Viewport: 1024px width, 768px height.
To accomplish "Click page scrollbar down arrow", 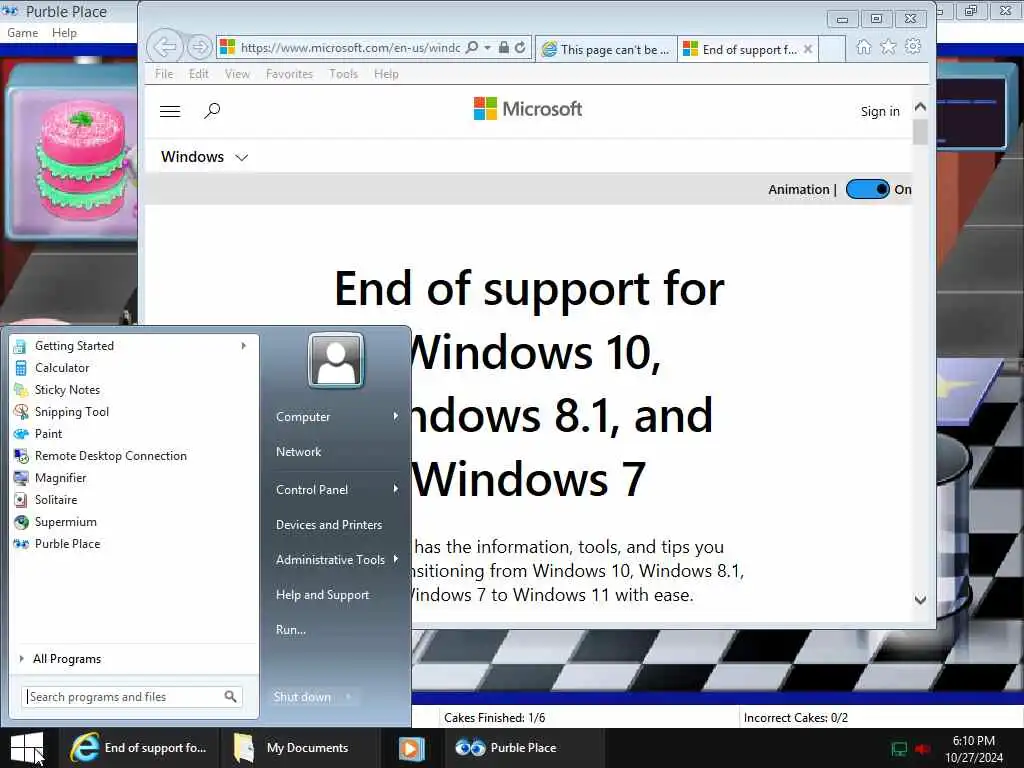I will (920, 600).
